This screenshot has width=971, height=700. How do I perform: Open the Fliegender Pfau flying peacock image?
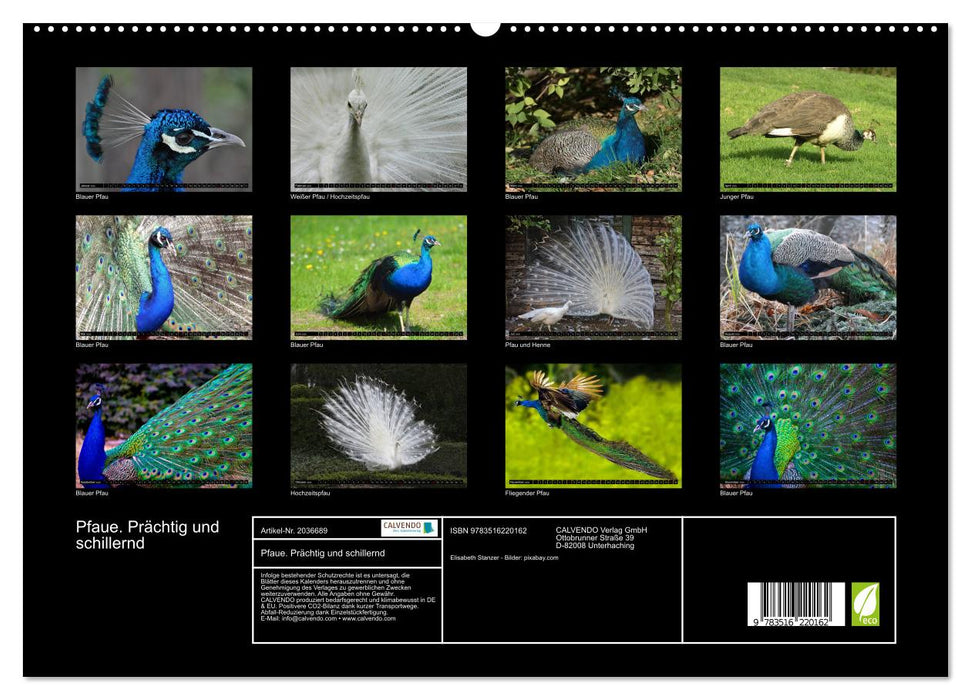pos(593,425)
